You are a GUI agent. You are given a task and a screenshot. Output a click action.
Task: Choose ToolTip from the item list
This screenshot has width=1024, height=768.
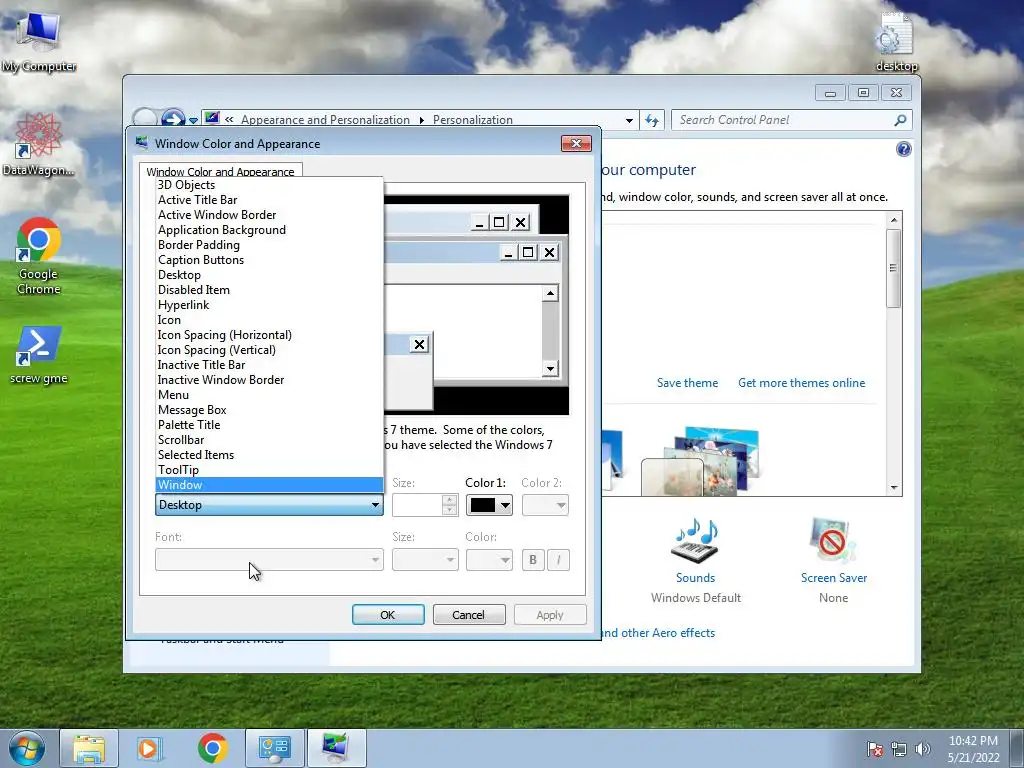269,470
